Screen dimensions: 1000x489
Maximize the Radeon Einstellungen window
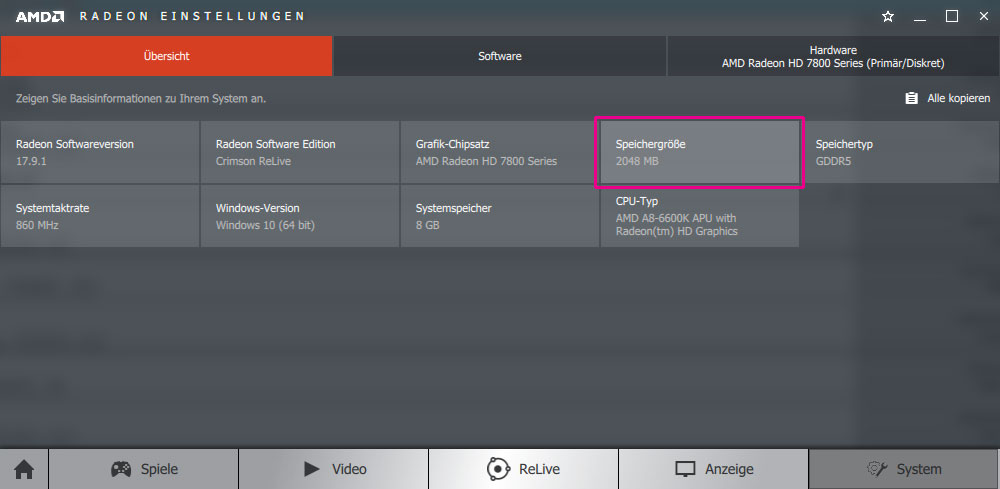[952, 17]
